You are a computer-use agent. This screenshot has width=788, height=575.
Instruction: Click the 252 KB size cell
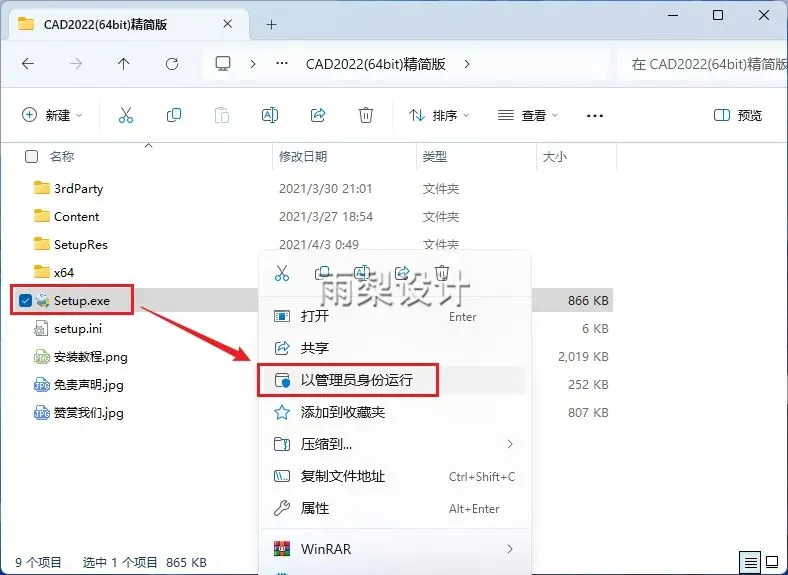(x=588, y=385)
